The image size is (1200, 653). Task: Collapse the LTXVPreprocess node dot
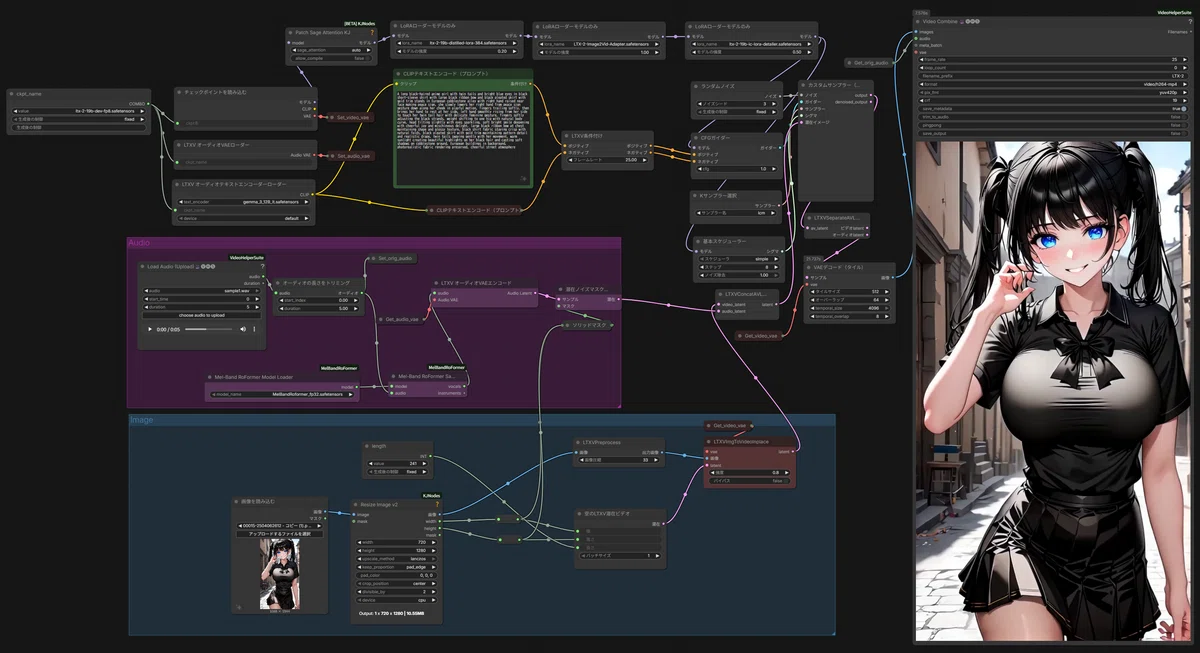(579, 442)
